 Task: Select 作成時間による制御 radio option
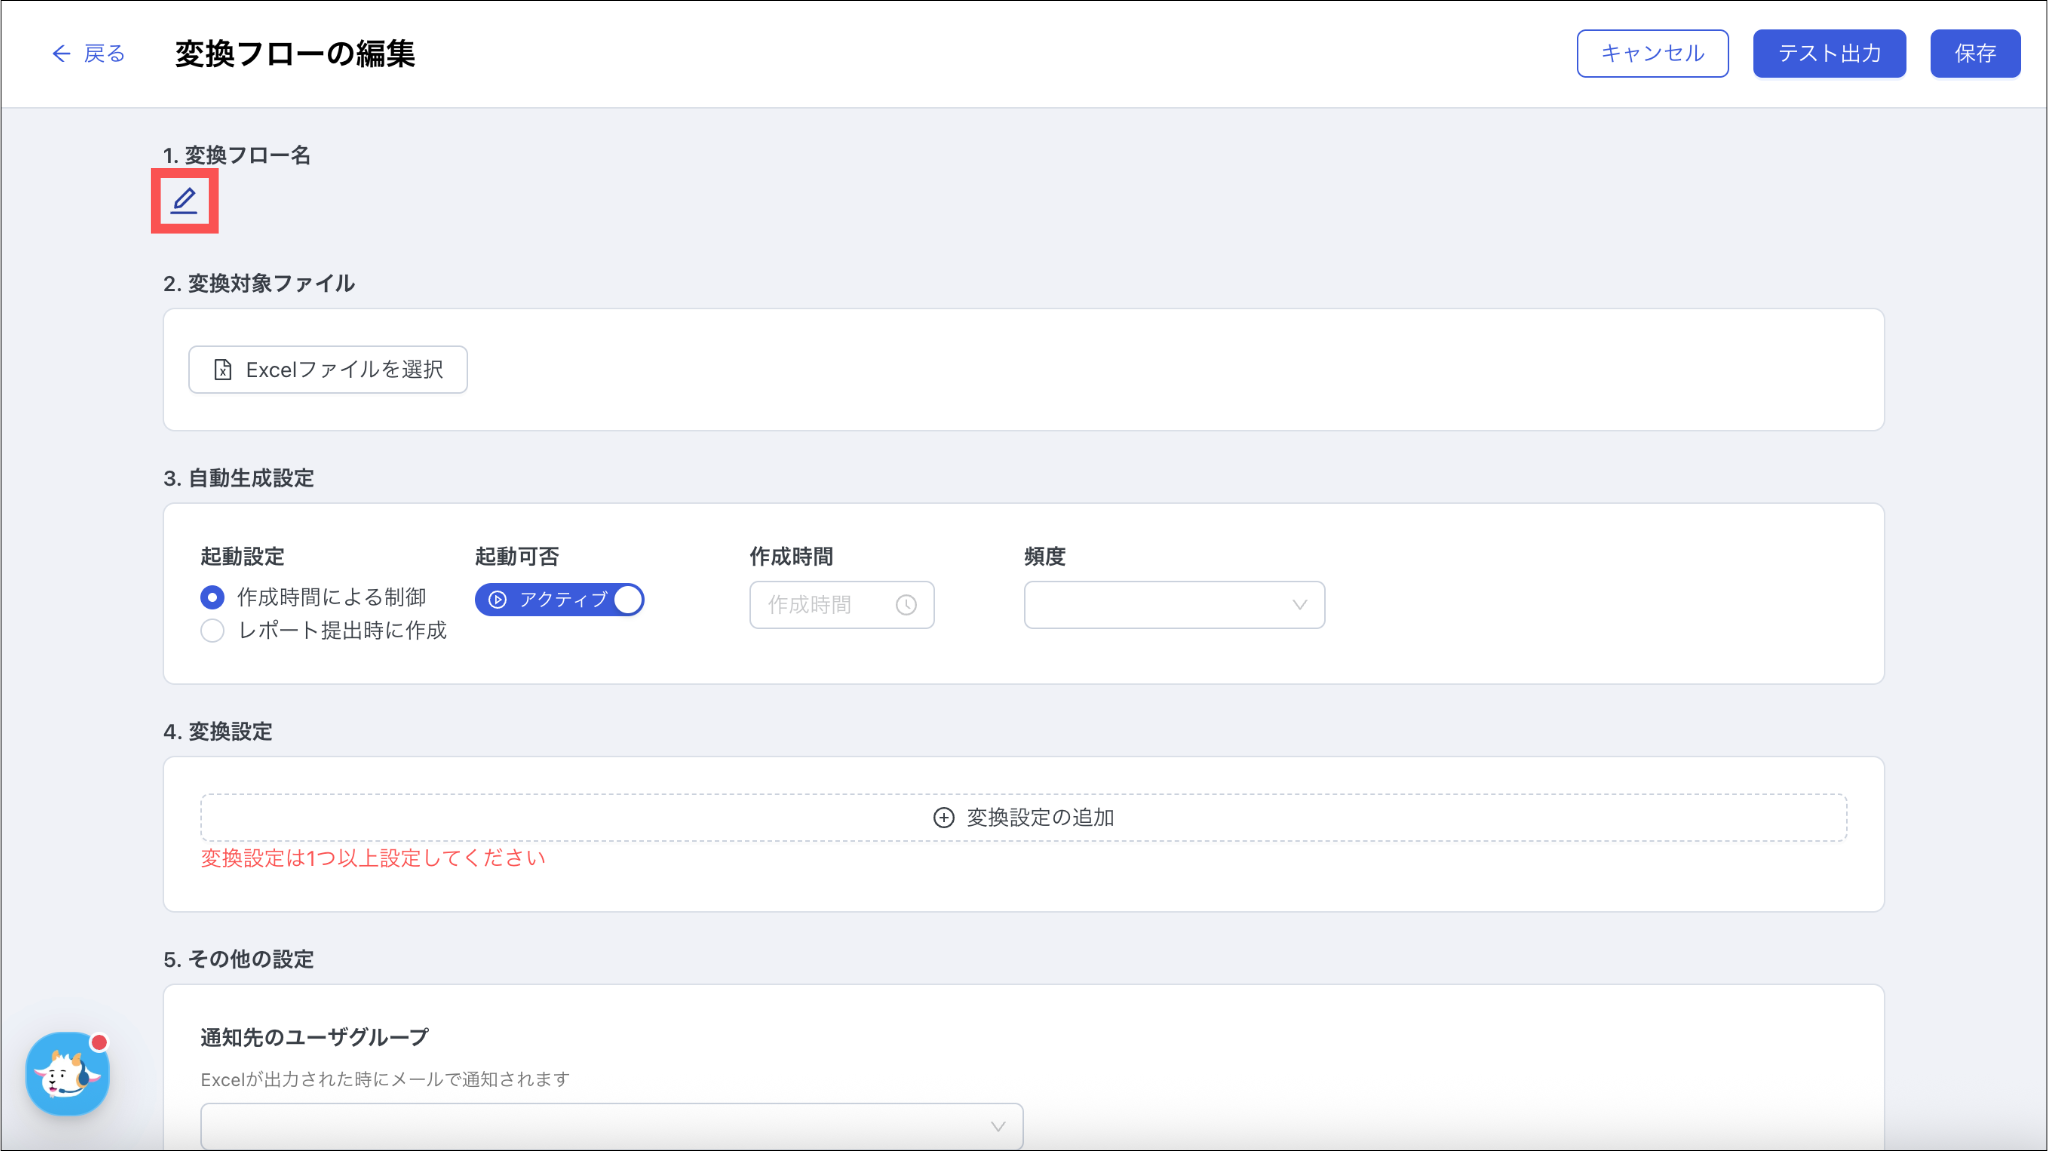(x=212, y=598)
